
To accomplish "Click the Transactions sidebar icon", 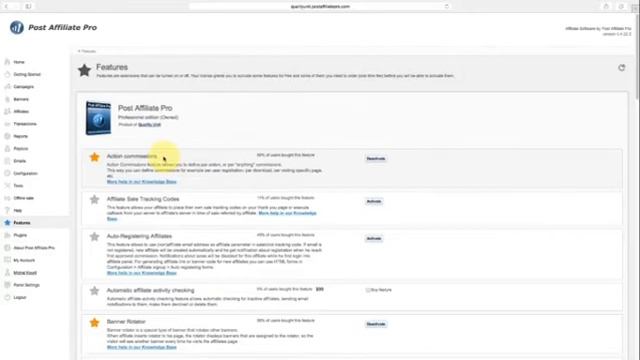I will click(x=7, y=124).
